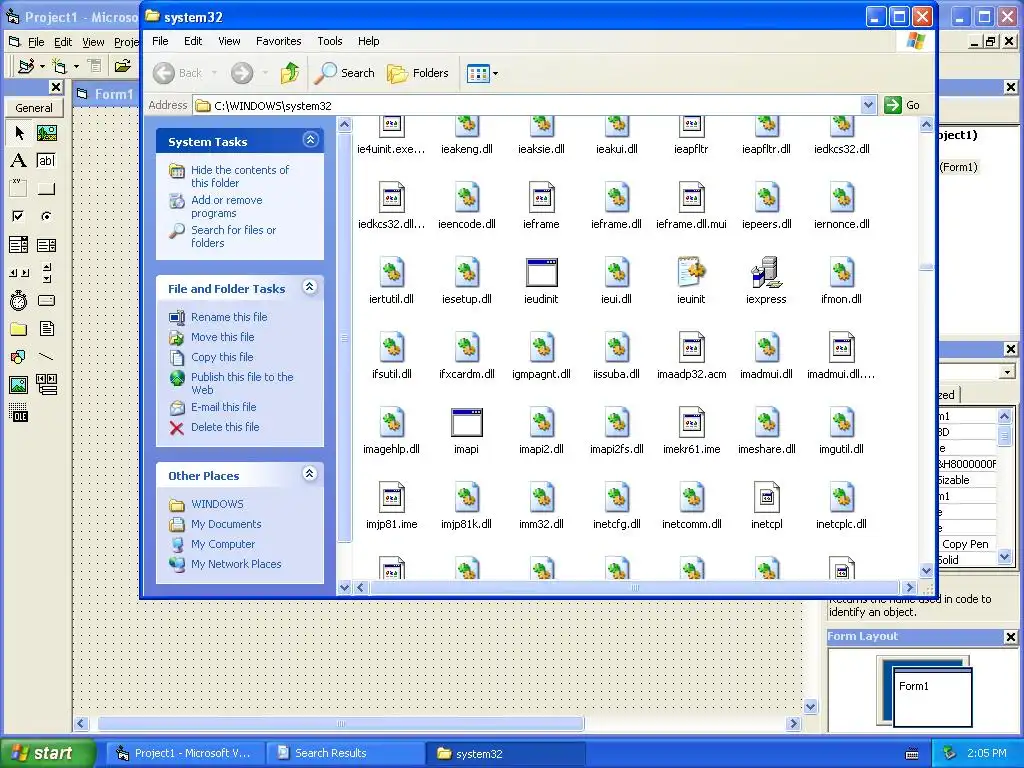
Task: Click Add or remove programs link
Action: pyautogui.click(x=227, y=206)
